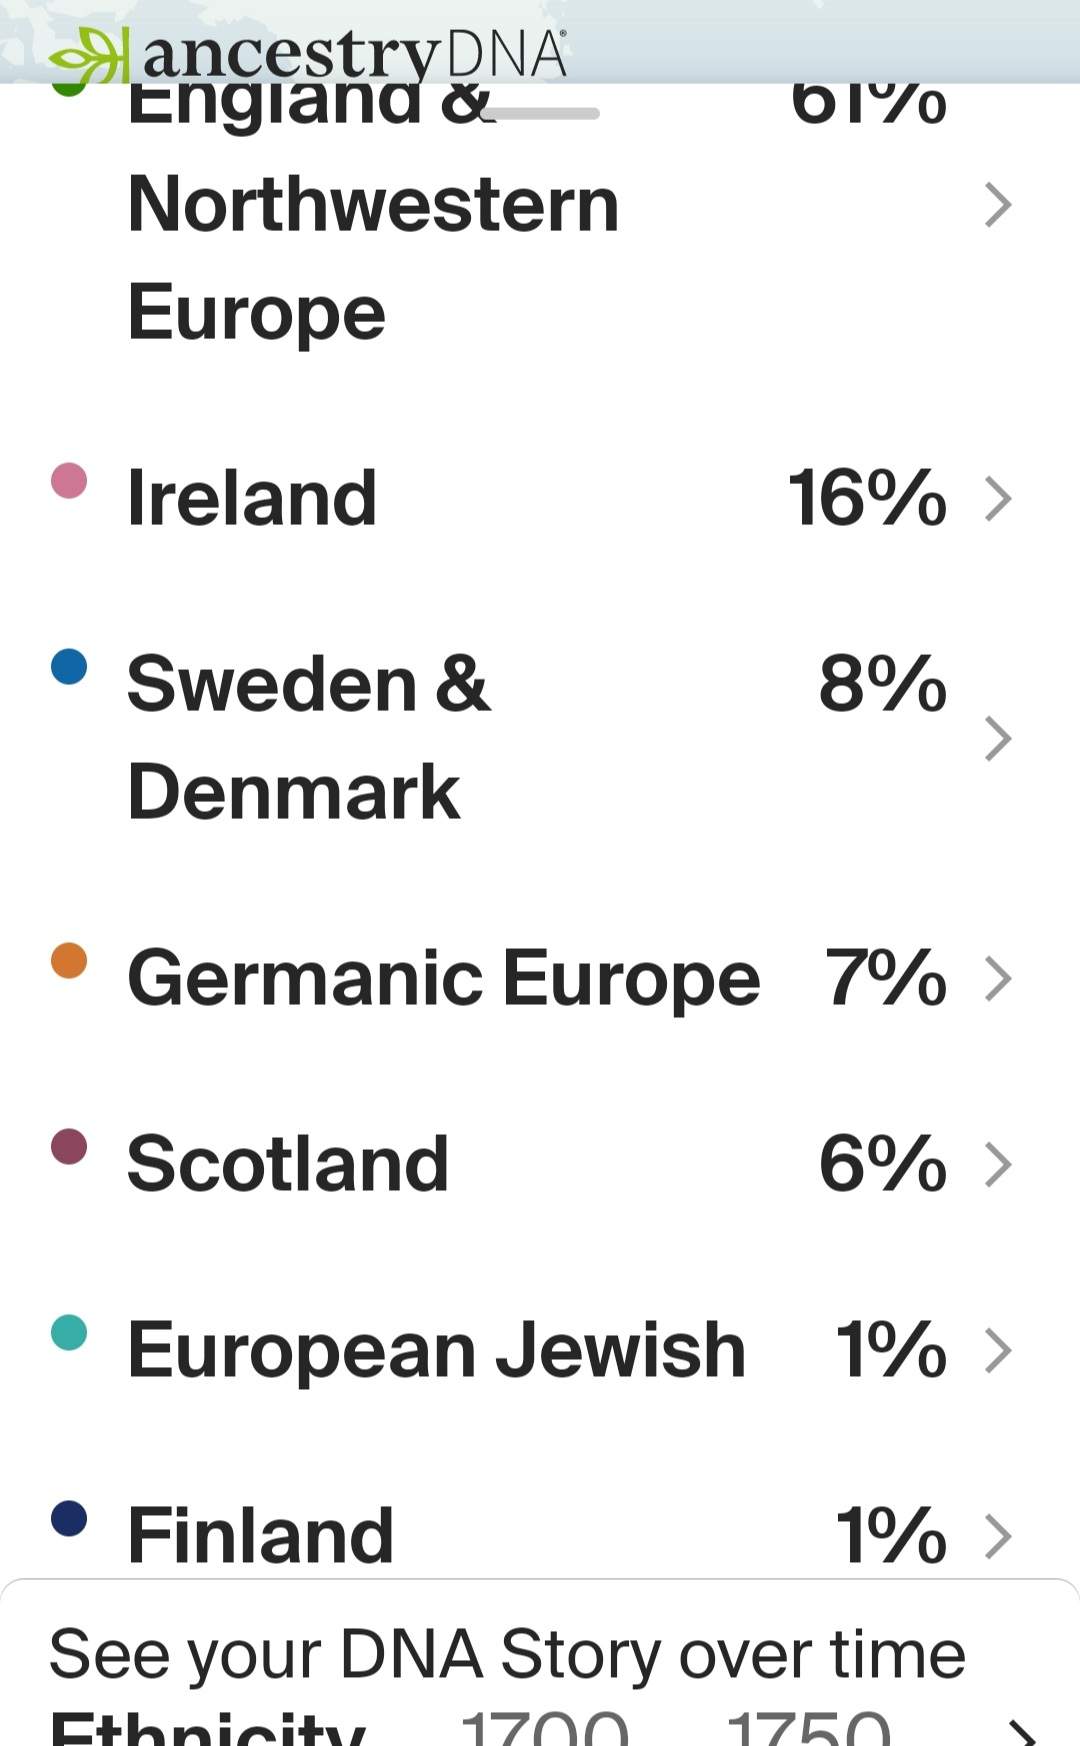The height and width of the screenshot is (1746, 1080).
Task: Expand Ireland details chevron arrow
Action: [x=998, y=498]
